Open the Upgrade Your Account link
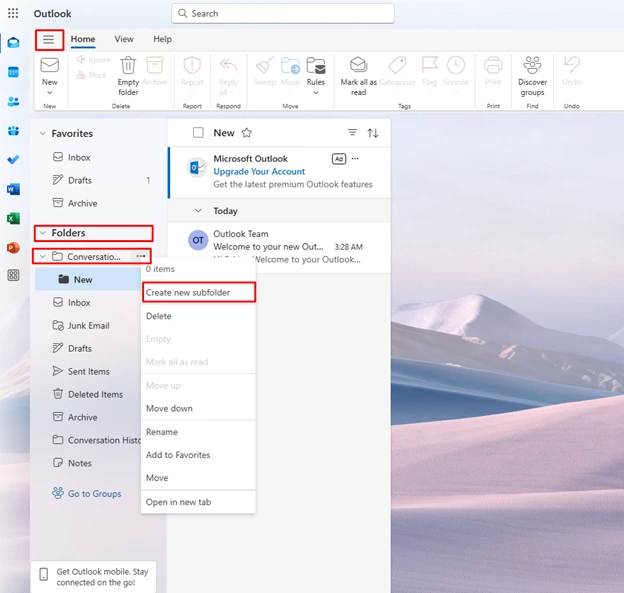The width and height of the screenshot is (624, 593). pyautogui.click(x=259, y=172)
